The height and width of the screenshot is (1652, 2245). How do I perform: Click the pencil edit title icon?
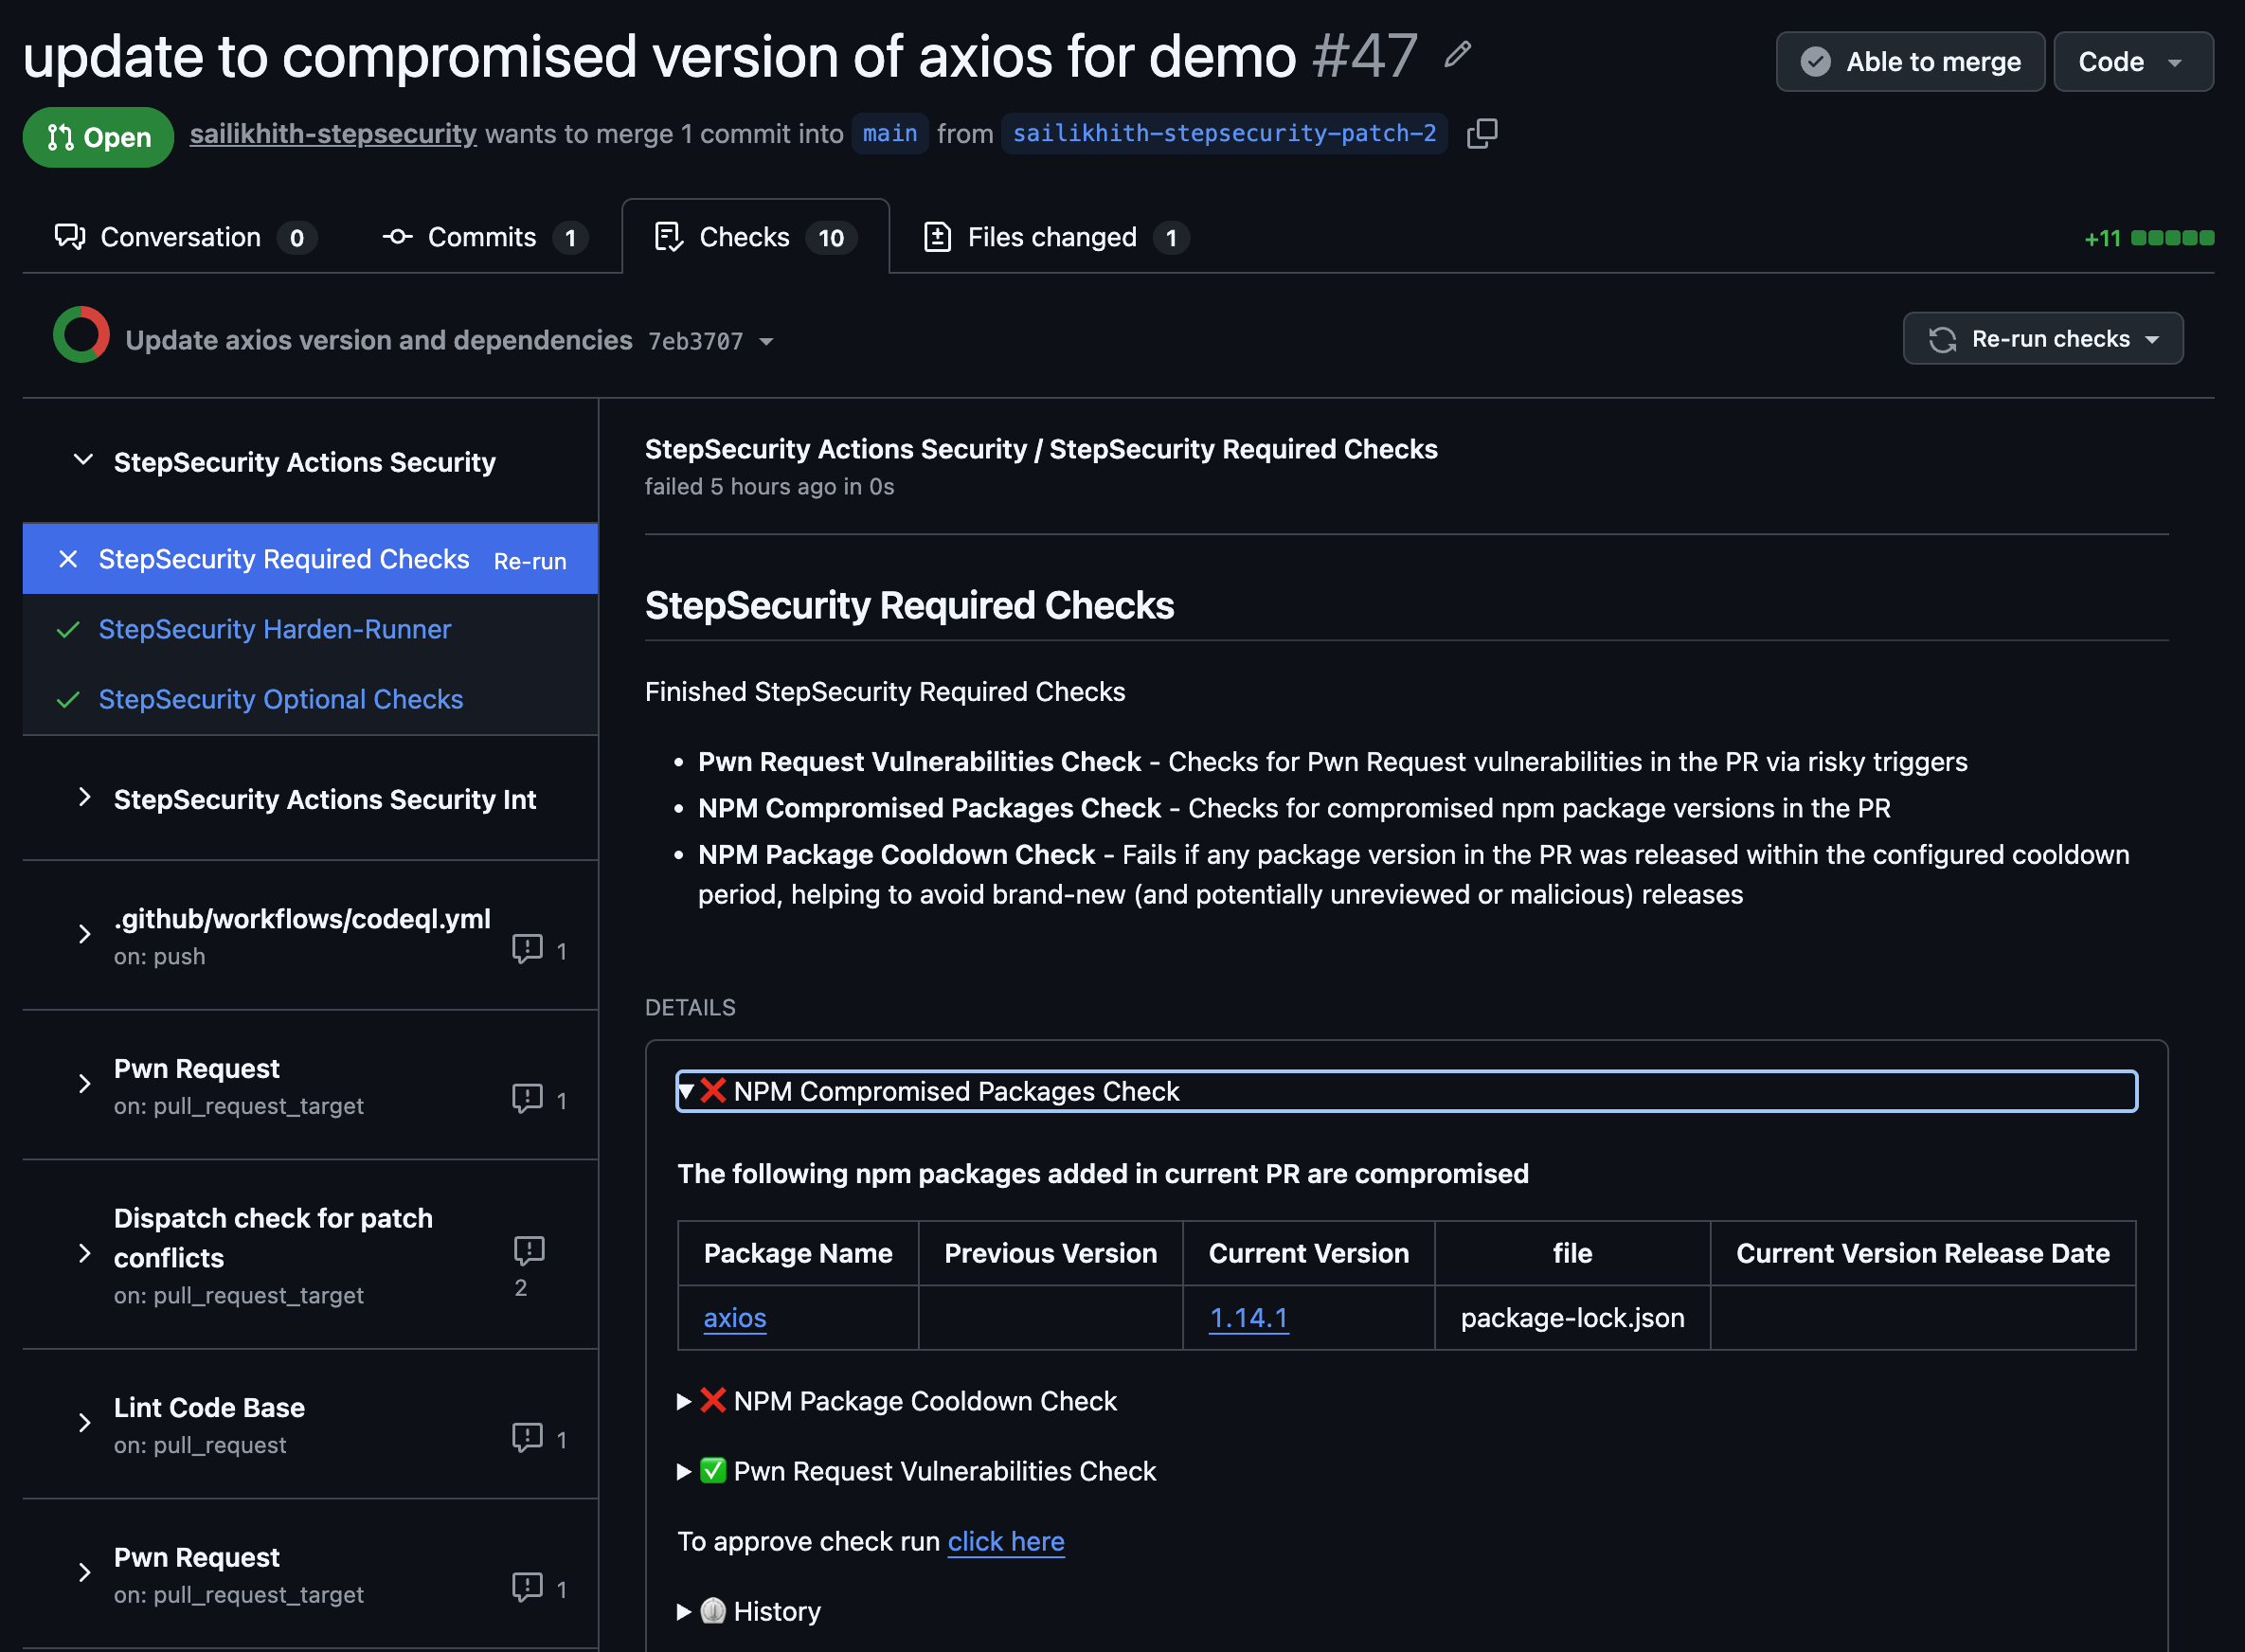tap(1457, 54)
